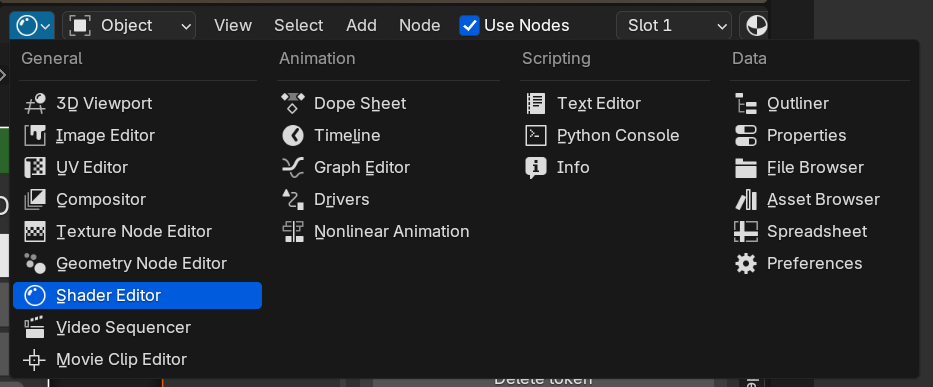Click the Compositor icon

[x=35, y=199]
